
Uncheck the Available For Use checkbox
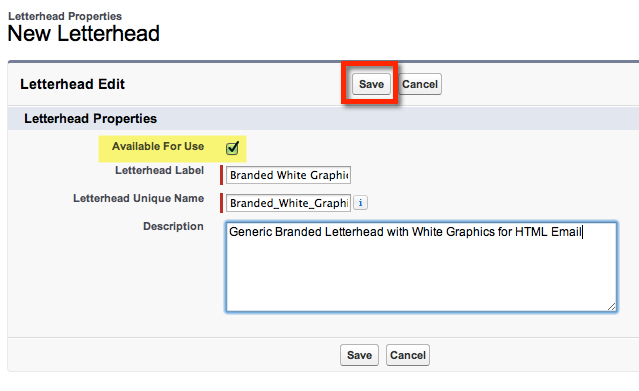232,148
